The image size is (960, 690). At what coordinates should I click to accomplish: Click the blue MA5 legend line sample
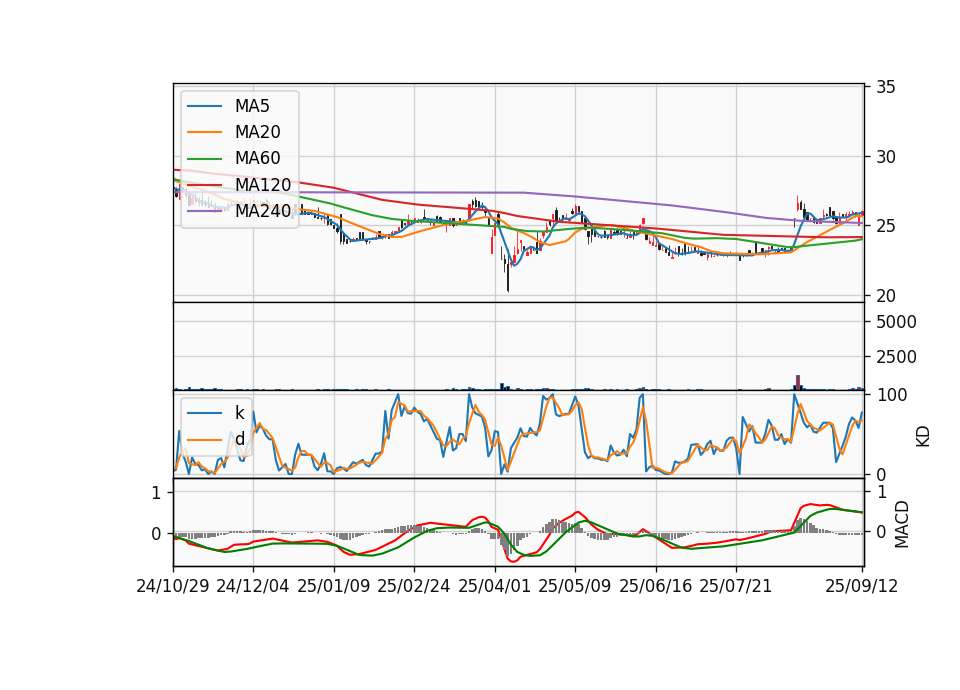(x=204, y=107)
